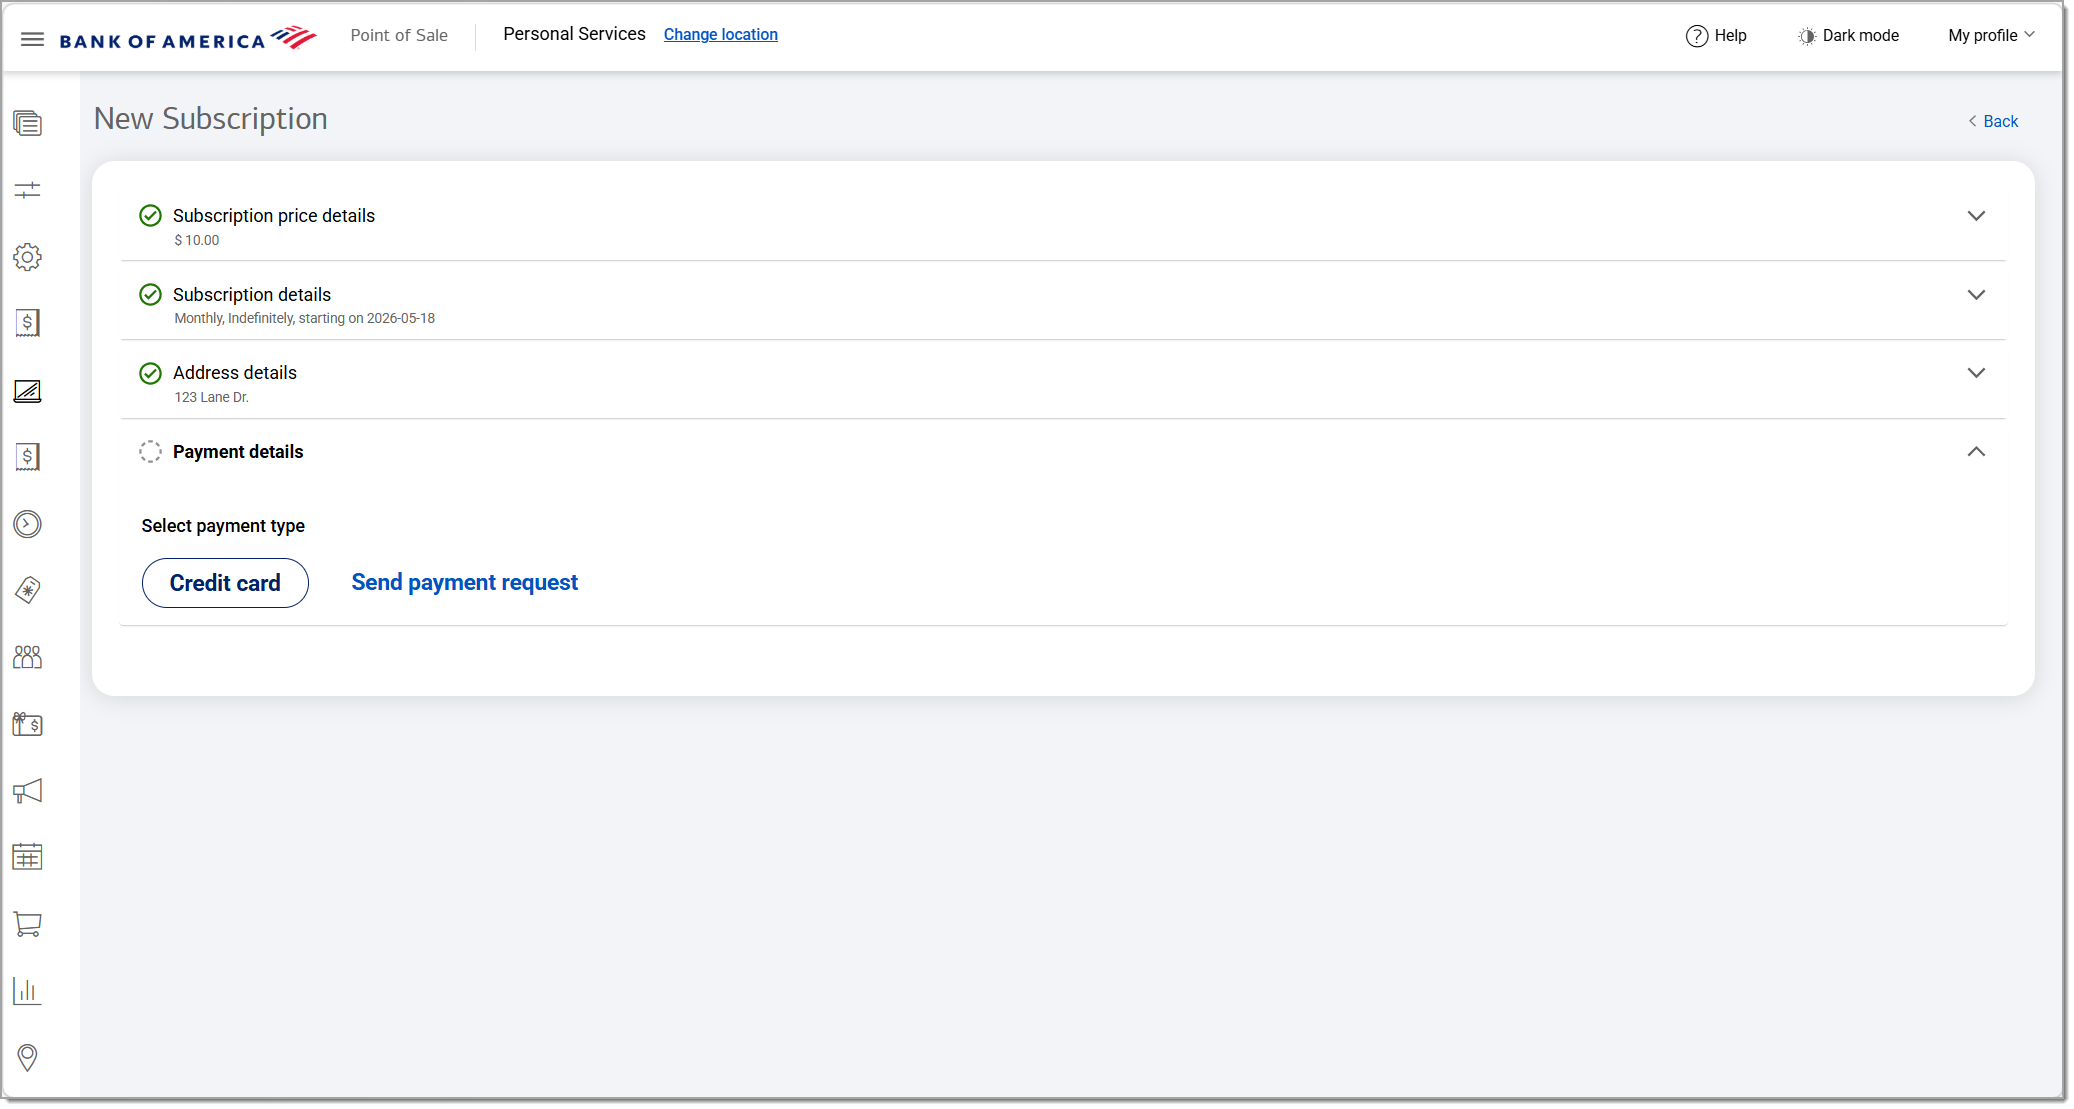Click the Address details title
The width and height of the screenshot is (2074, 1109).
coord(235,373)
